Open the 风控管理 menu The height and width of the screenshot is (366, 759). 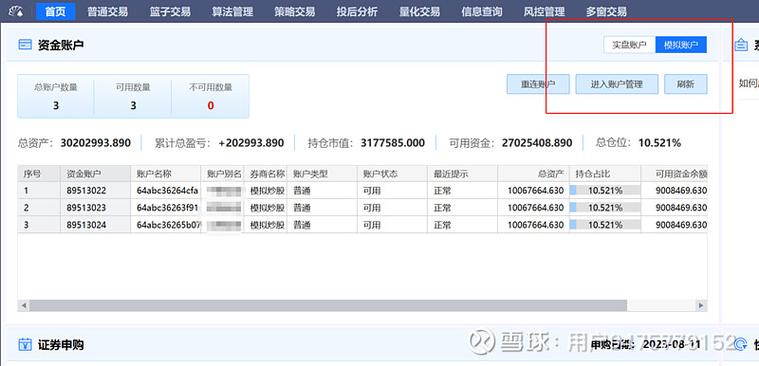544,11
